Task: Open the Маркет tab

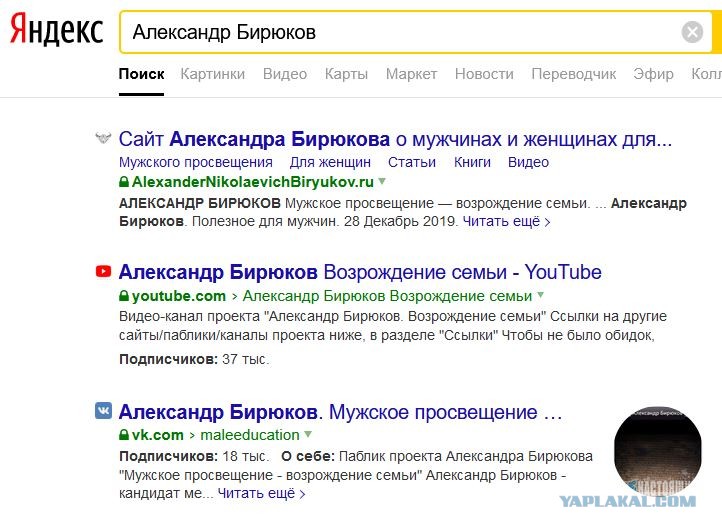Action: (x=411, y=74)
